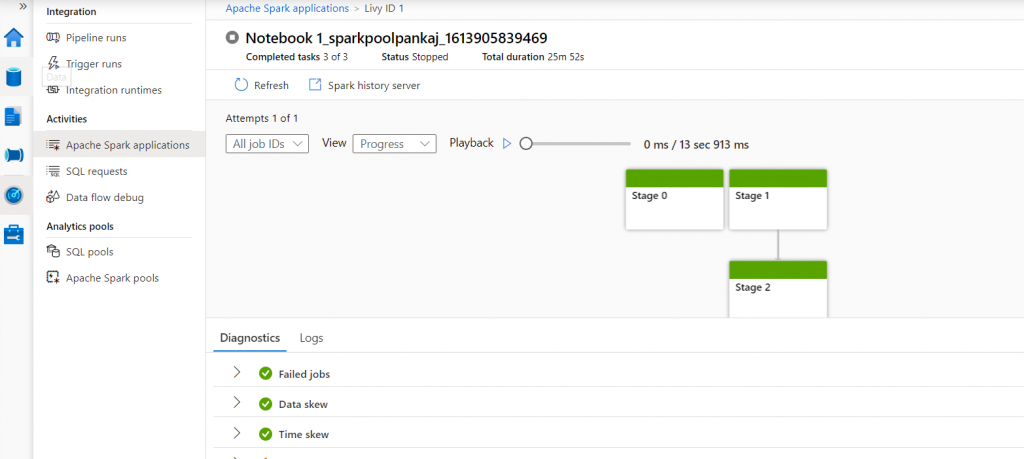Open Apache Spark pools

(112, 277)
